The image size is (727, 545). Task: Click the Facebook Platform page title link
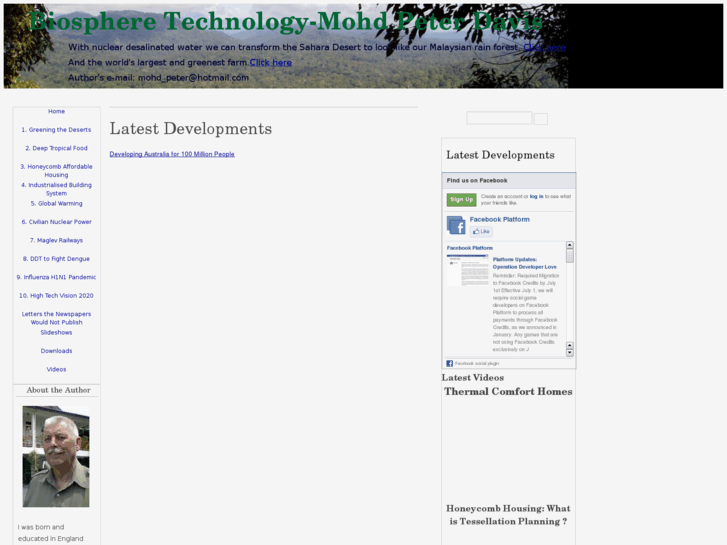(499, 219)
